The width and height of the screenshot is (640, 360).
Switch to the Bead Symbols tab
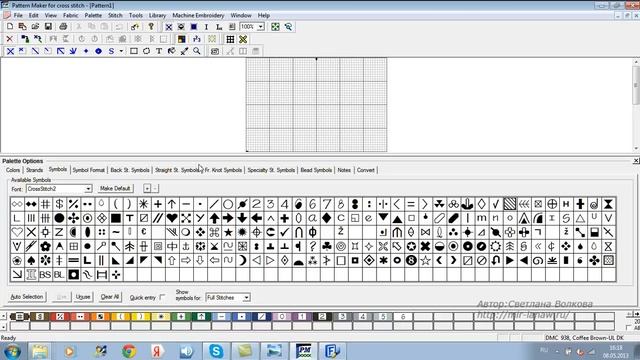click(316, 170)
